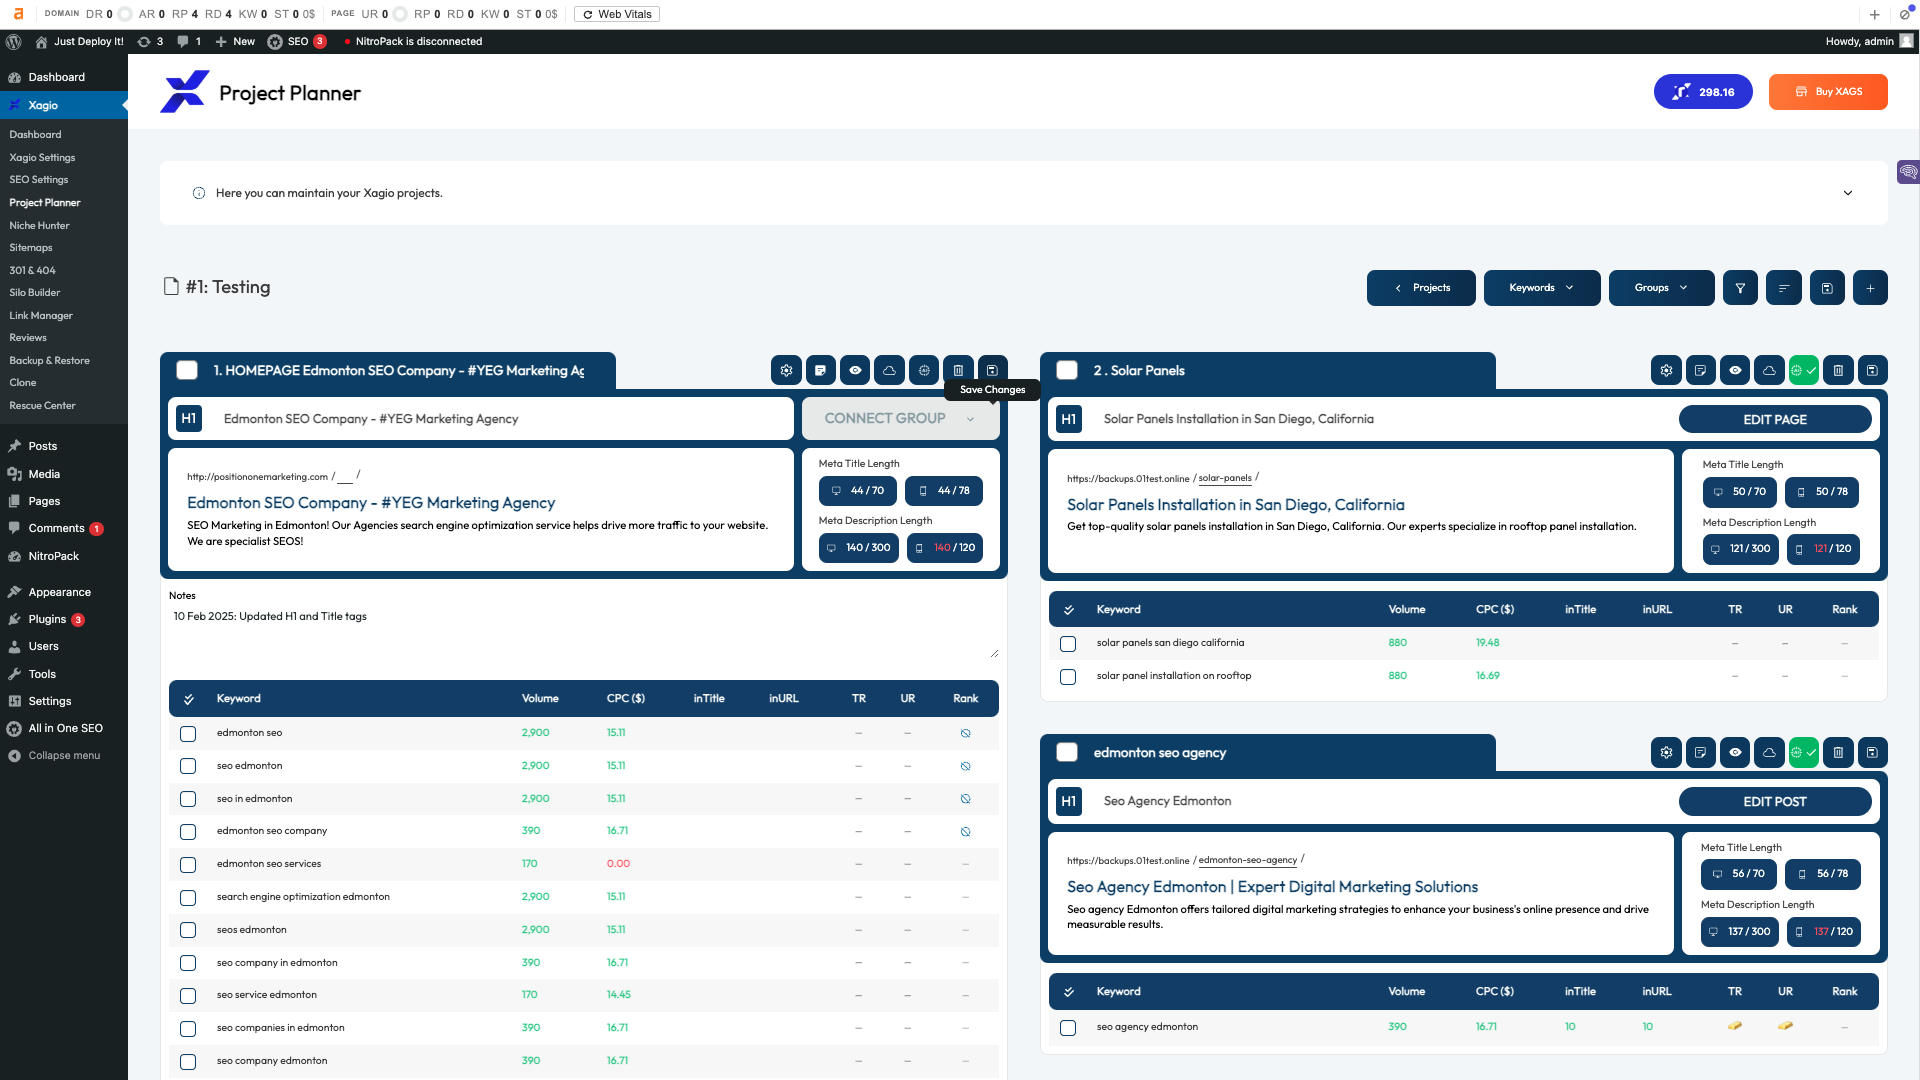
Task: Click the 298.16 XAGS balance button
Action: click(x=1703, y=92)
